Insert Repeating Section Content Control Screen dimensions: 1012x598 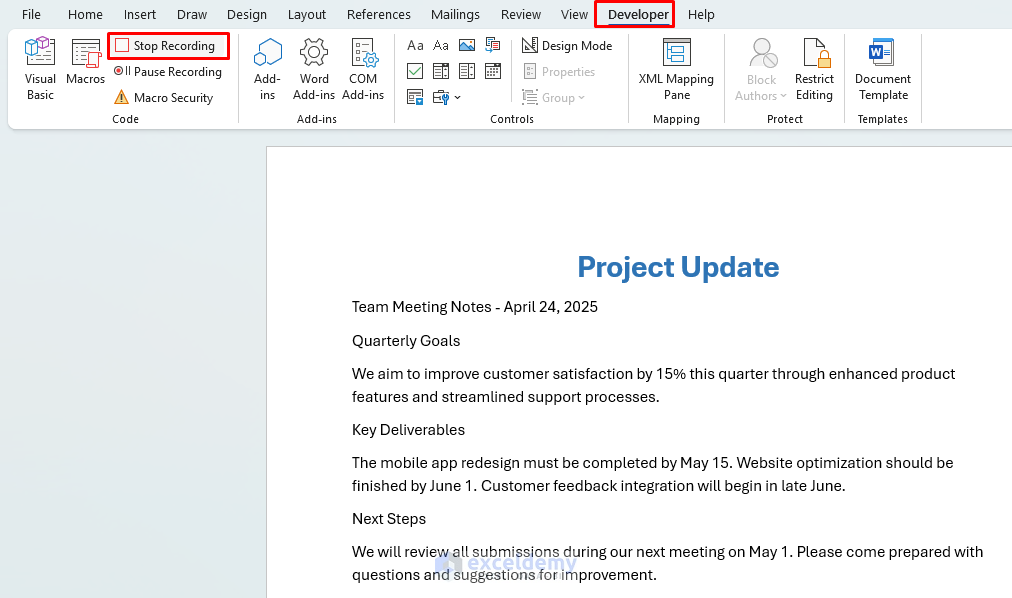(415, 97)
